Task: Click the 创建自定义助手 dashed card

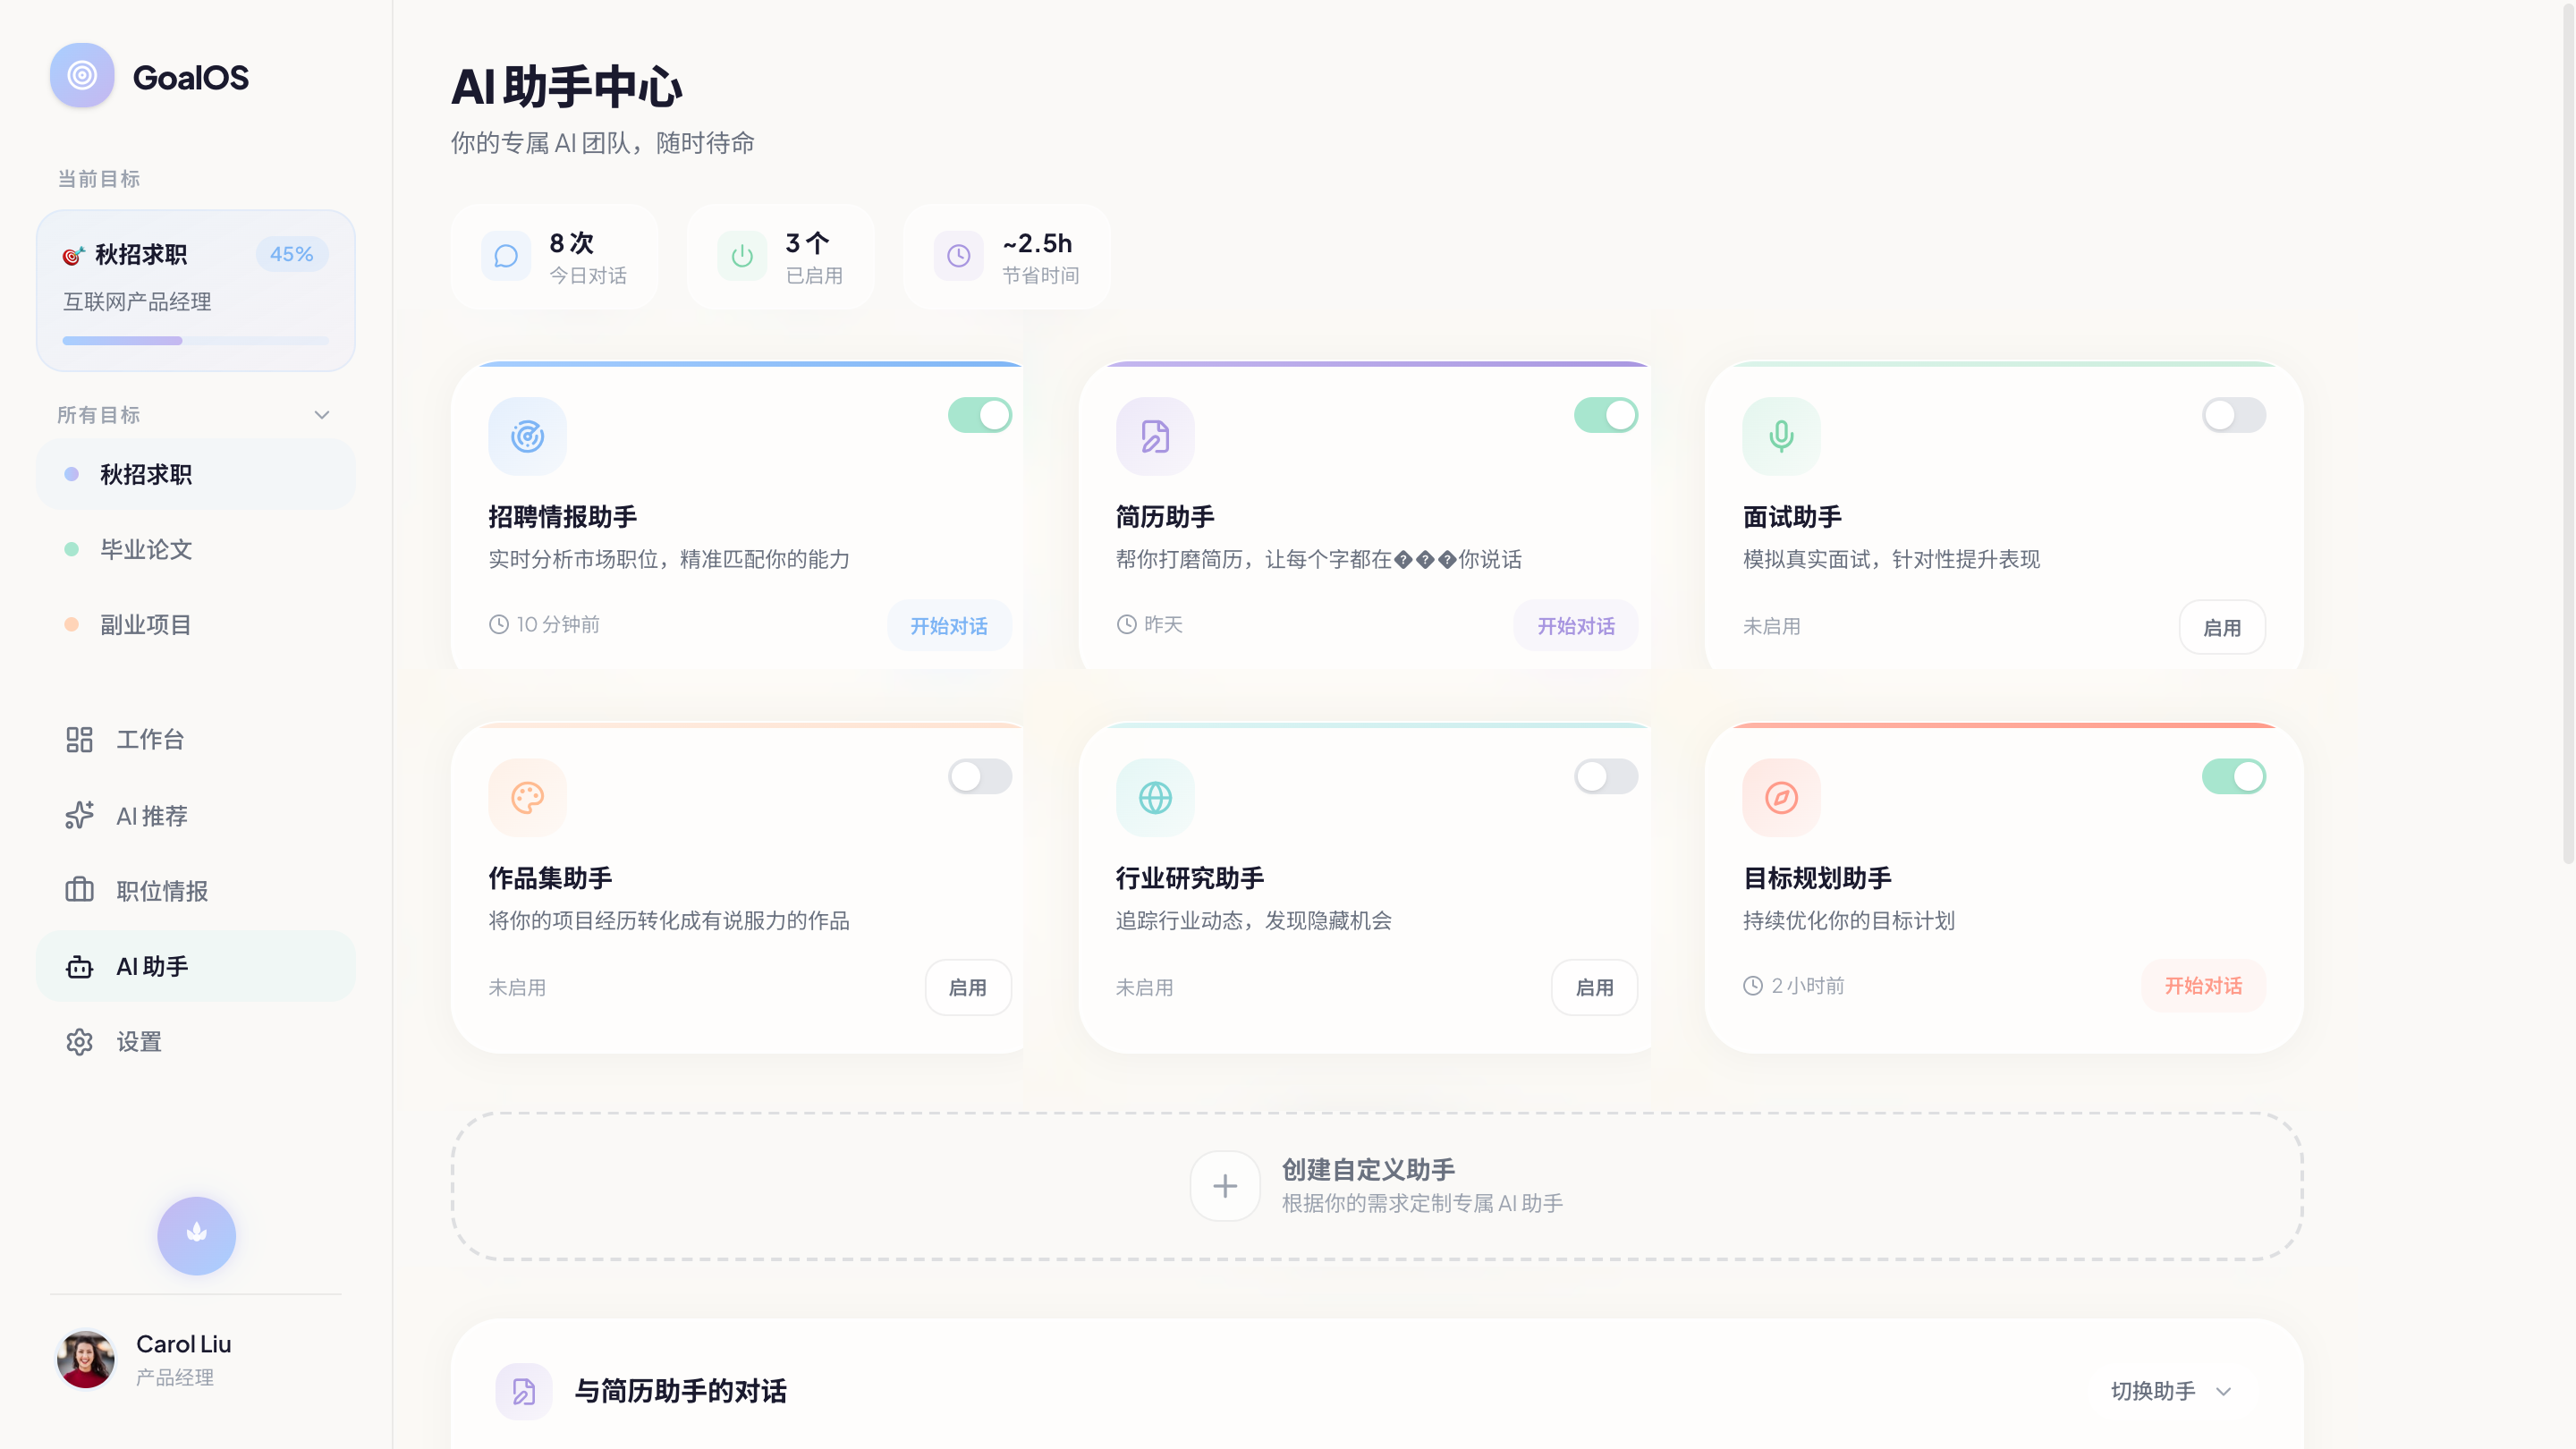Action: click(1376, 1186)
